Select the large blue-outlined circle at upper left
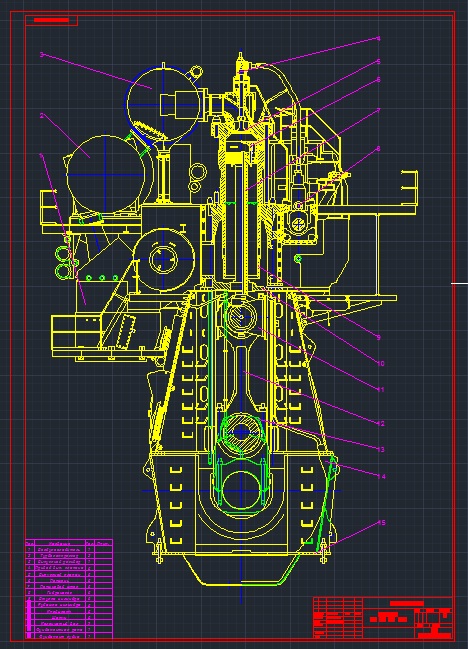Viewport: 468px width, 649px height. pos(163,104)
